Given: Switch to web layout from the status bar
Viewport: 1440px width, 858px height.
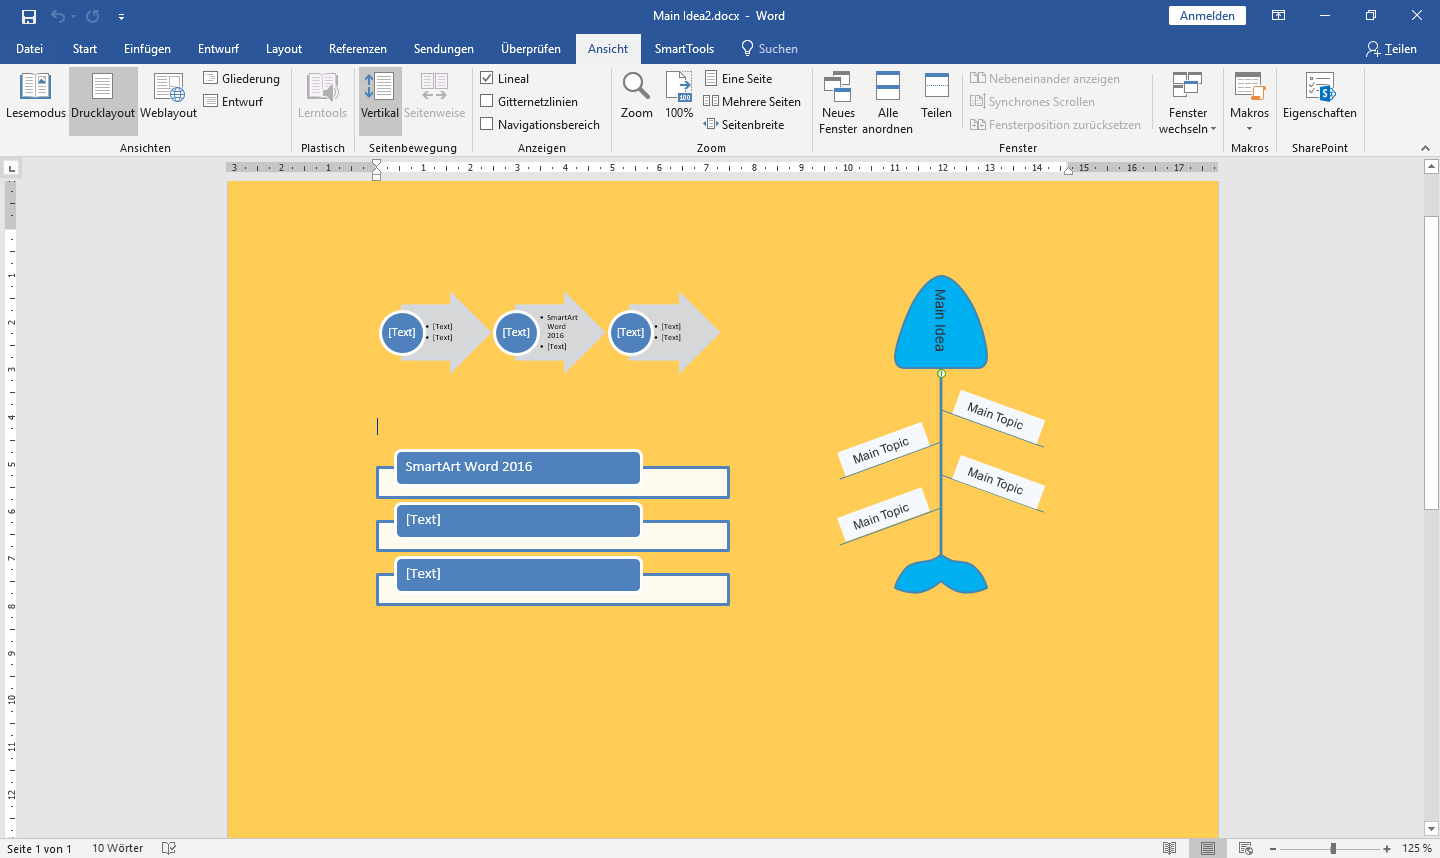Looking at the screenshot, I should tap(1246, 849).
